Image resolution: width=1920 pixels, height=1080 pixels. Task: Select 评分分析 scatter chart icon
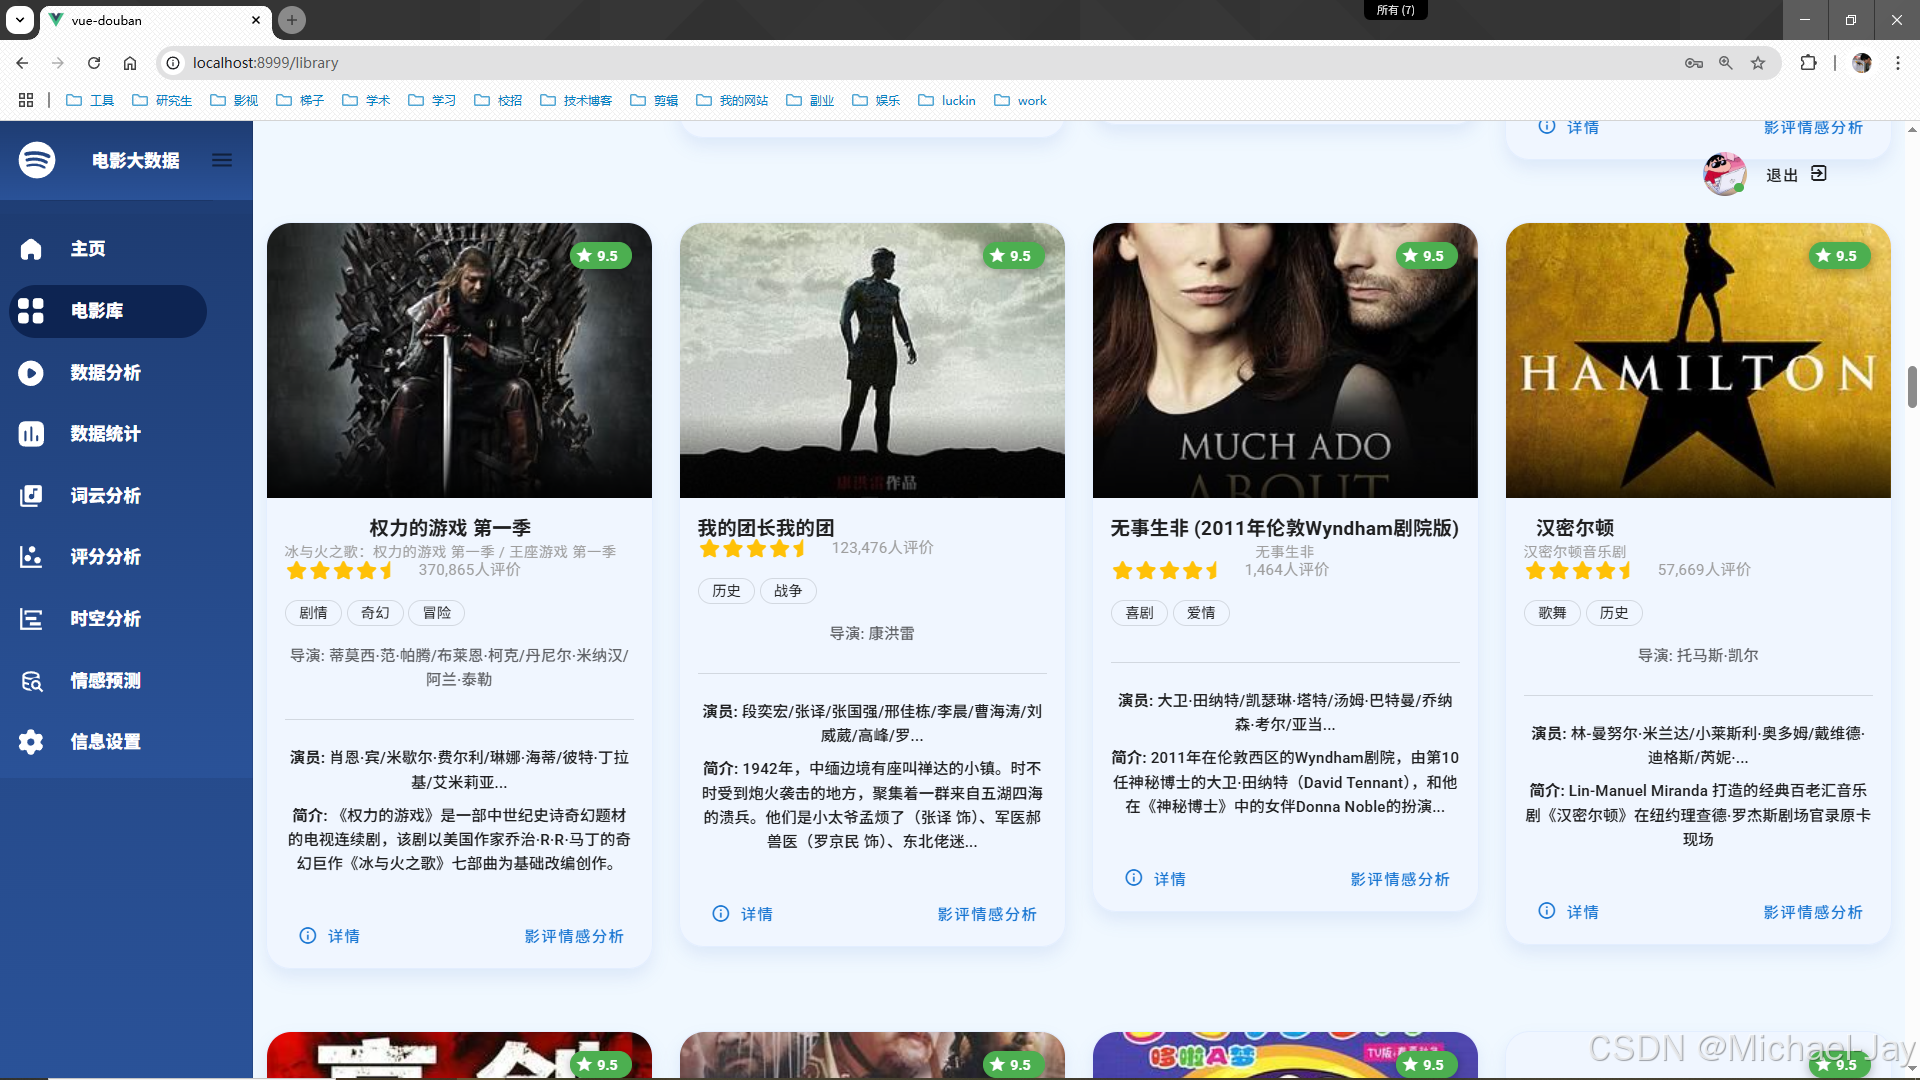point(31,557)
